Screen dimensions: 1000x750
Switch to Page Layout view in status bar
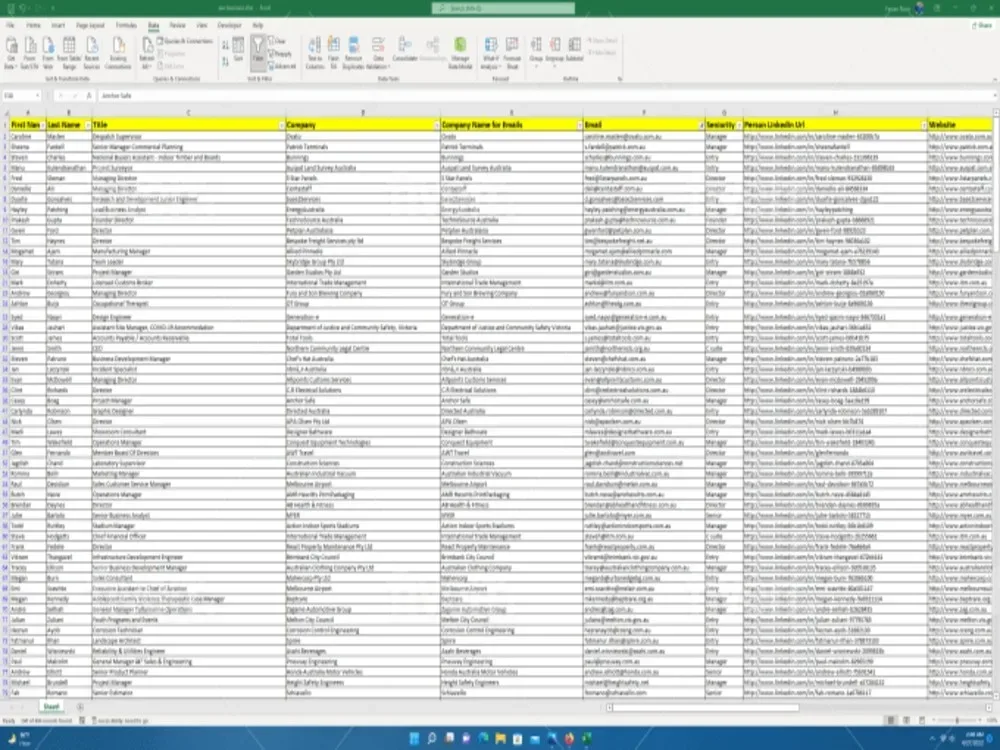(906, 720)
